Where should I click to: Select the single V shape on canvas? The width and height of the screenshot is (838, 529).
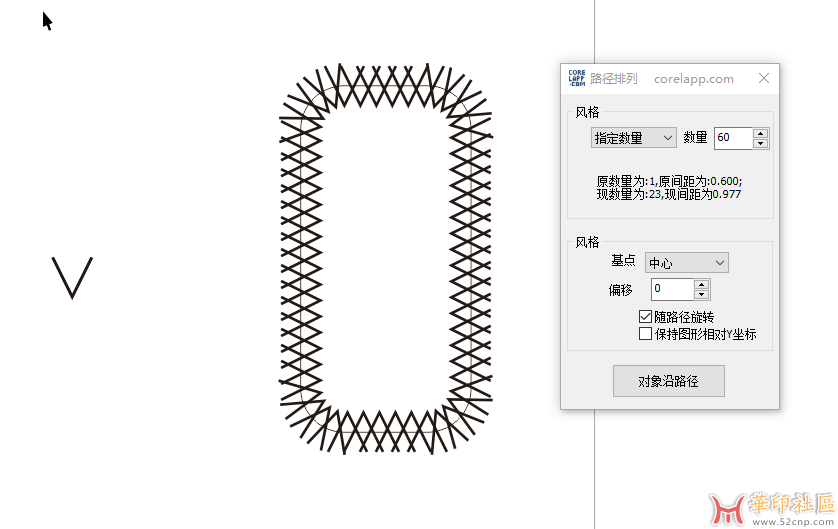pos(72,277)
